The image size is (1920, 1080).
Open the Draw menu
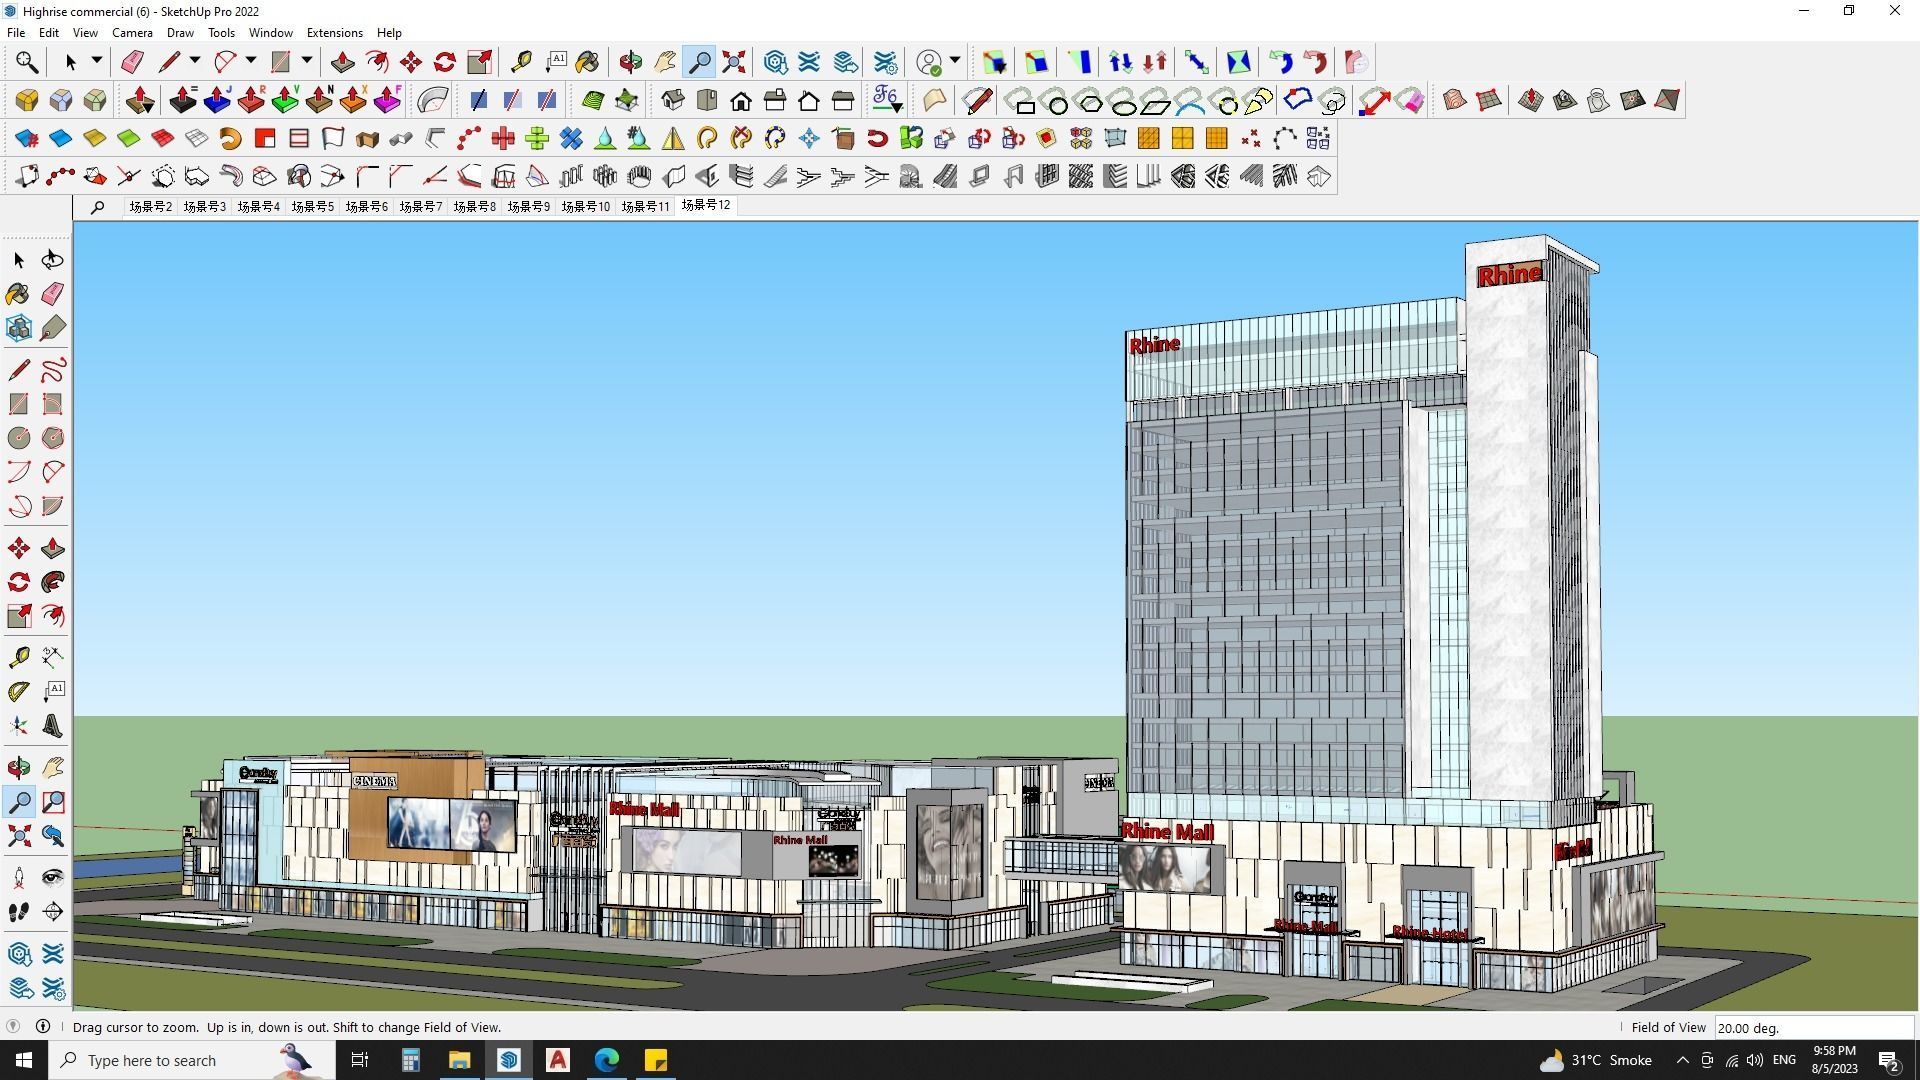[180, 33]
